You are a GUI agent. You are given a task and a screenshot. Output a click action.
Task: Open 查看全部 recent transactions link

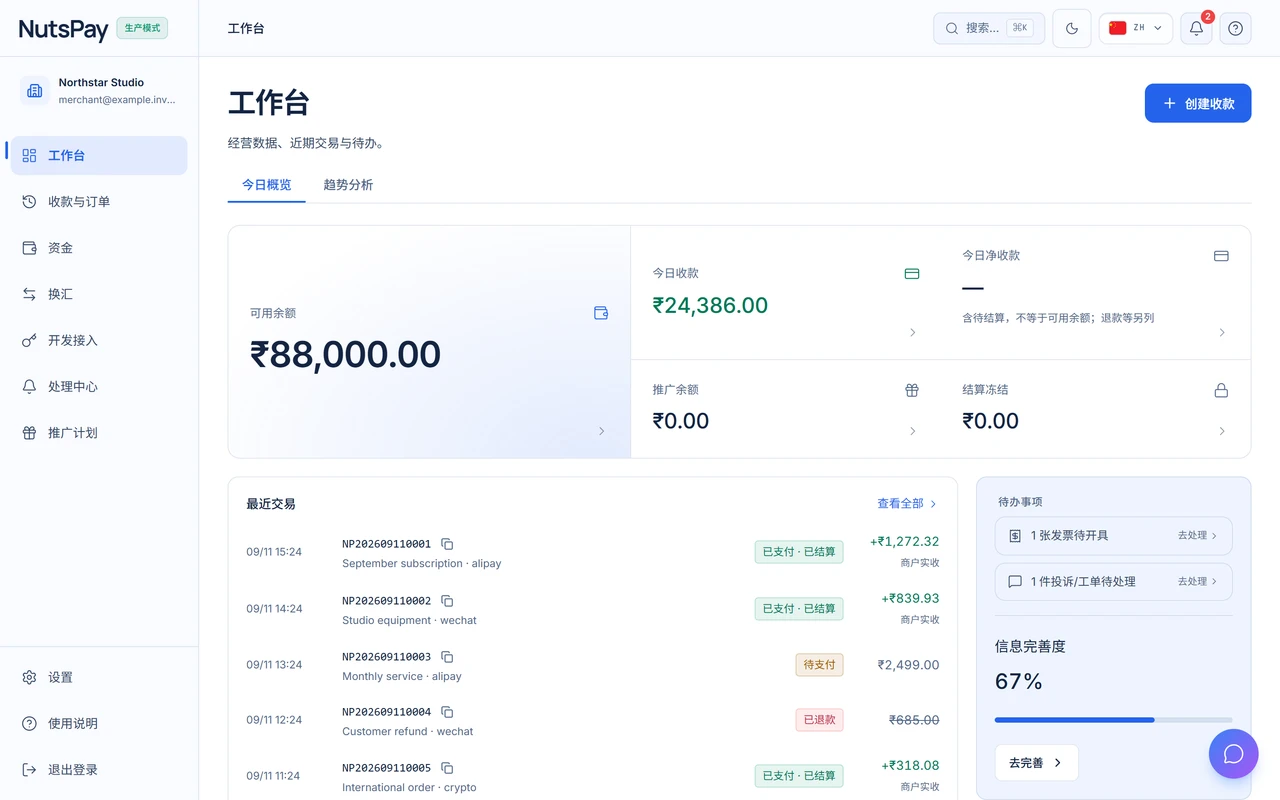(907, 504)
